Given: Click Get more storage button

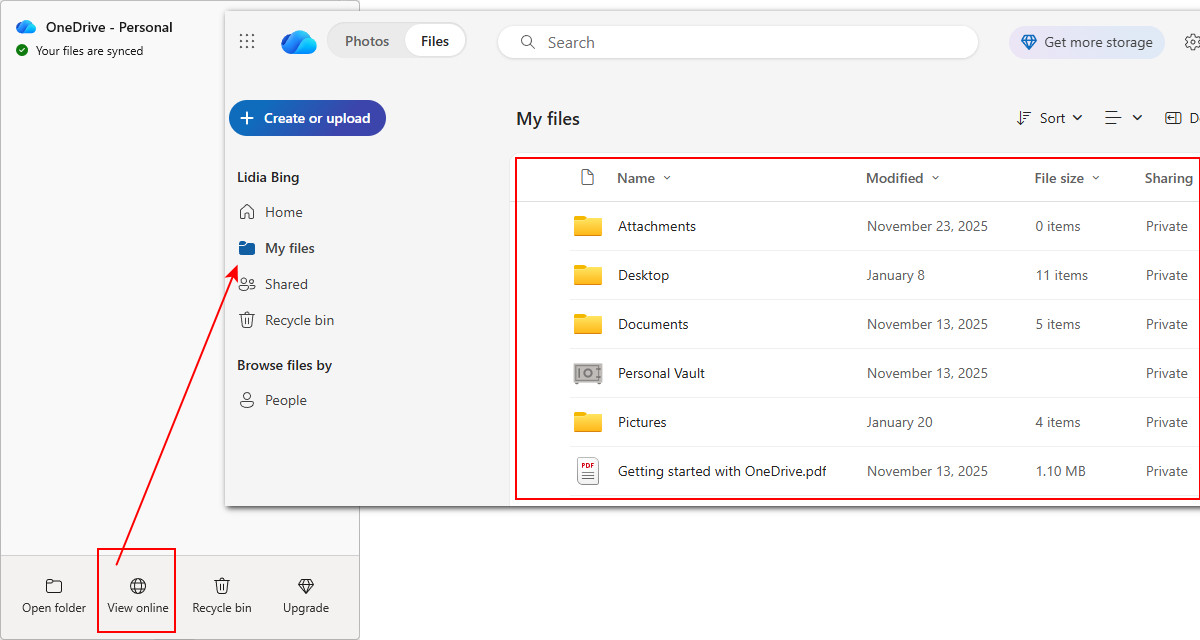Looking at the screenshot, I should click(x=1087, y=42).
